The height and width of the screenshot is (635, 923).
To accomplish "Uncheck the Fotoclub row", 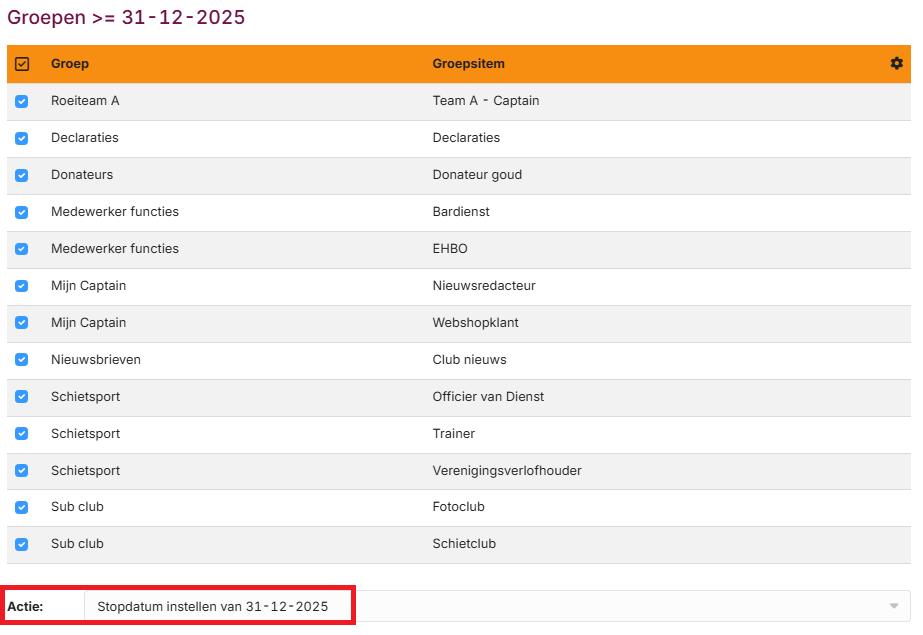I will (21, 508).
